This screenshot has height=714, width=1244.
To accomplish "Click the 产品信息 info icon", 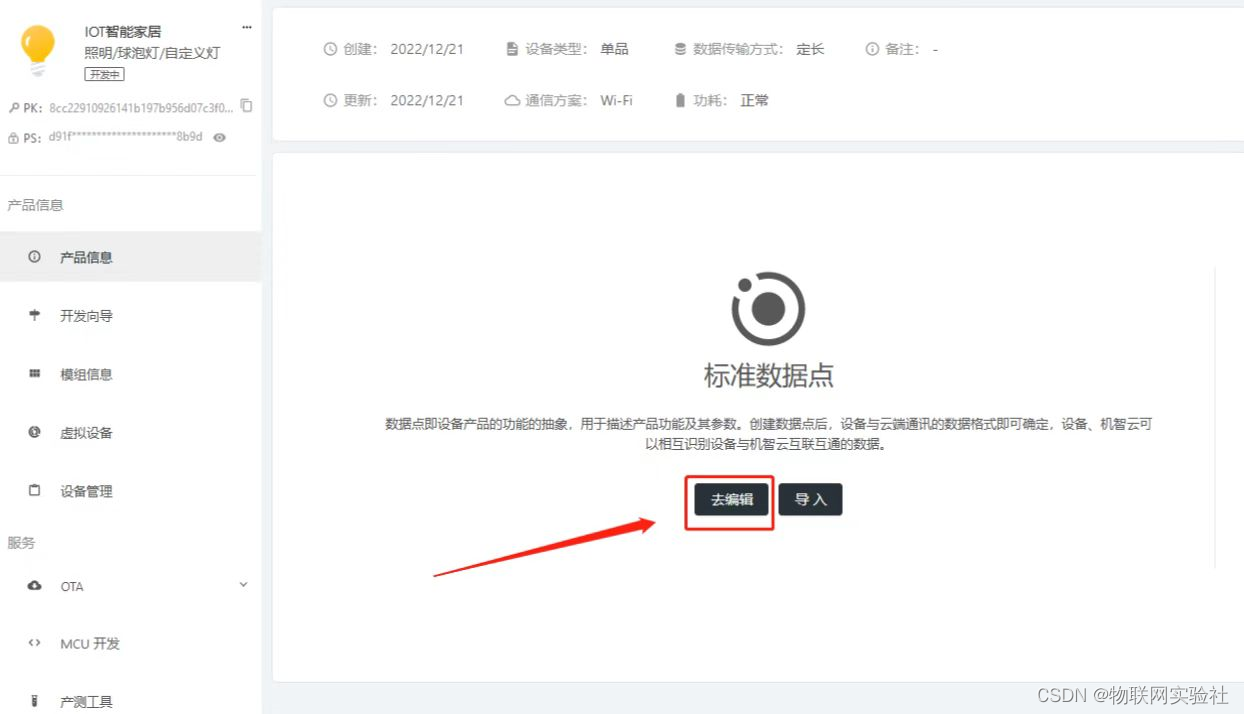I will (x=35, y=257).
